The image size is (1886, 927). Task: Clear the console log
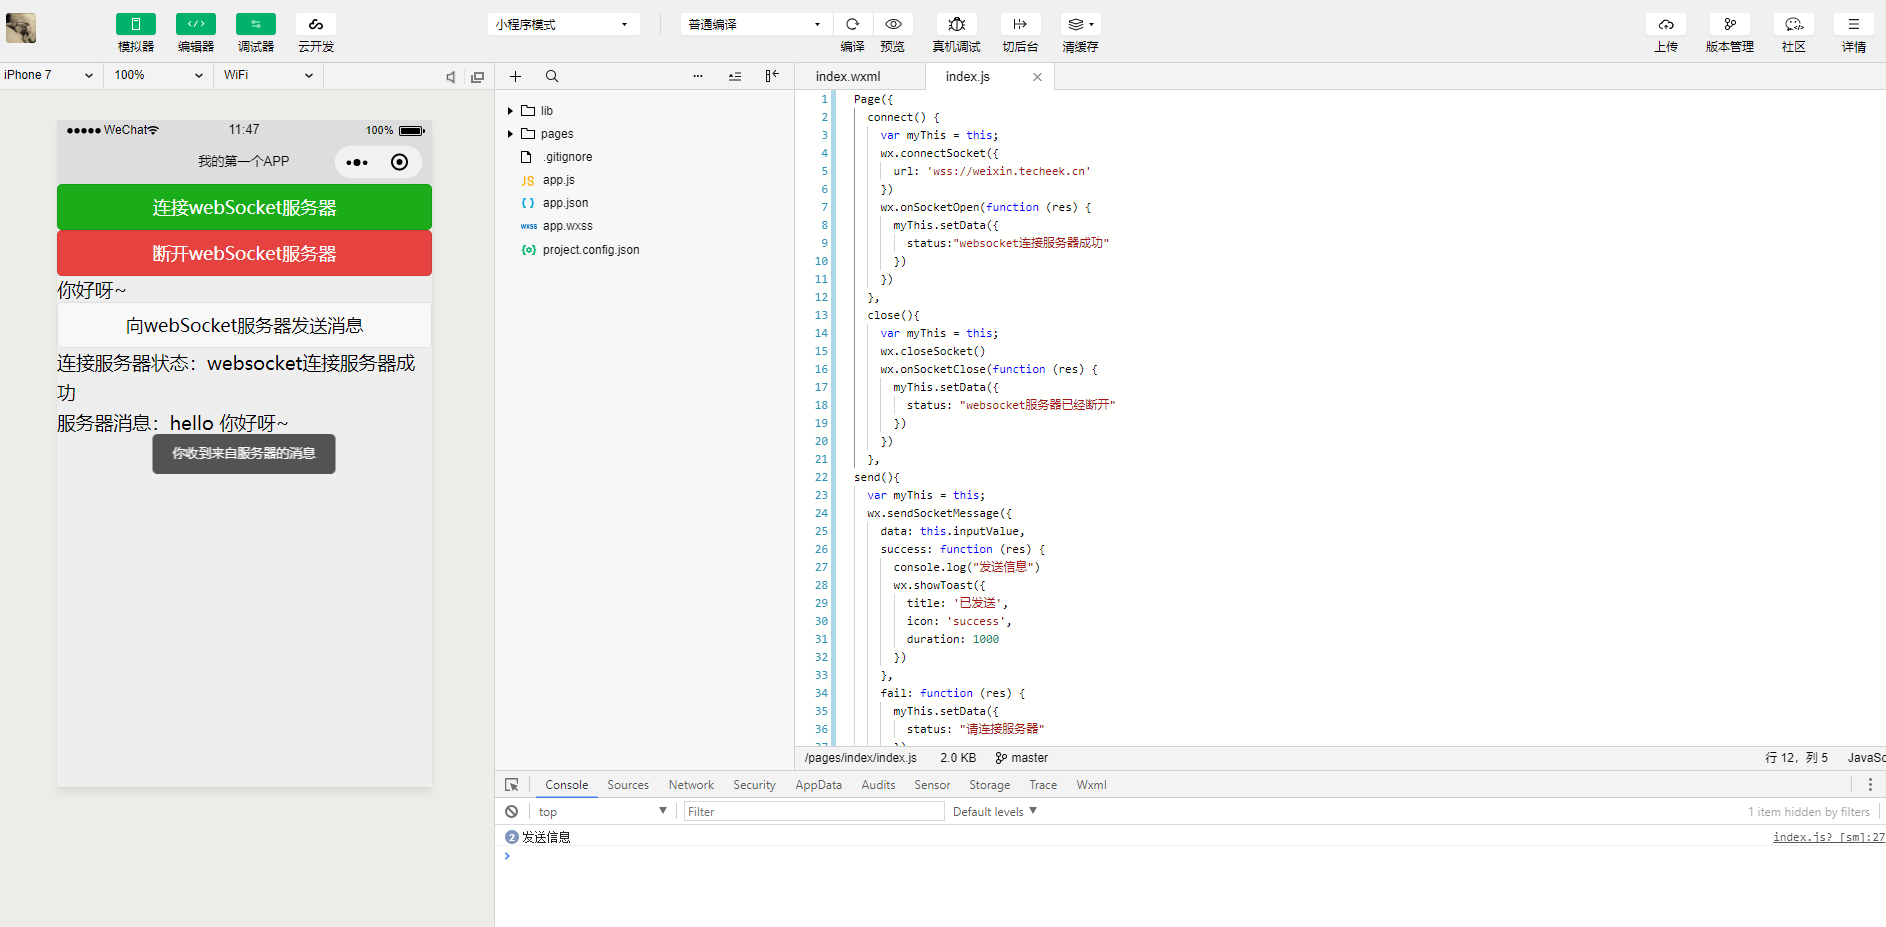[512, 812]
